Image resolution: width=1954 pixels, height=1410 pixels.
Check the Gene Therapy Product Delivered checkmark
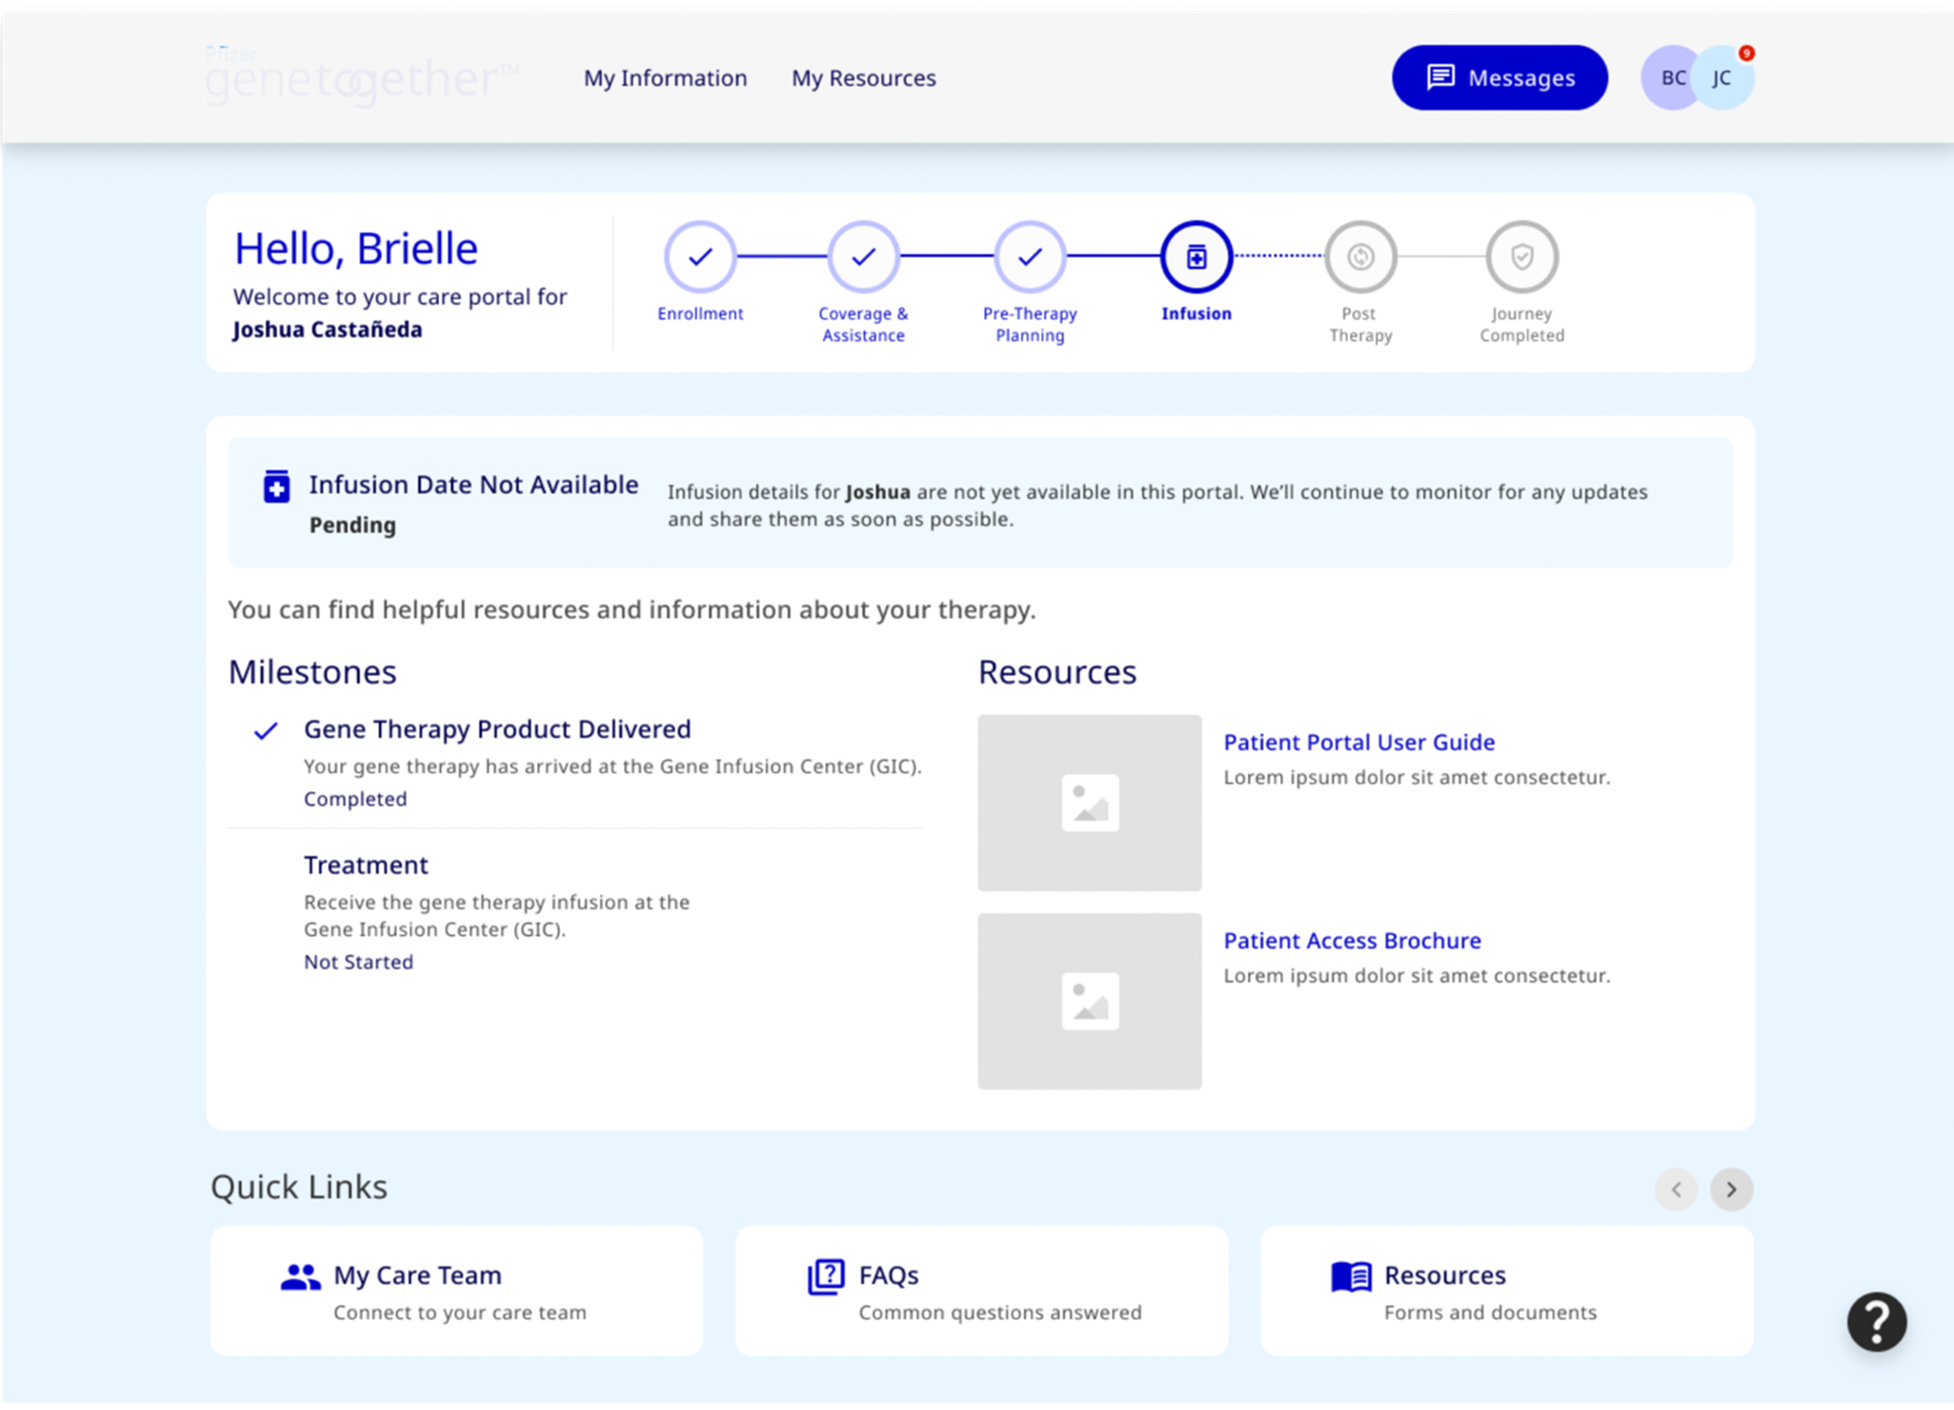266,731
